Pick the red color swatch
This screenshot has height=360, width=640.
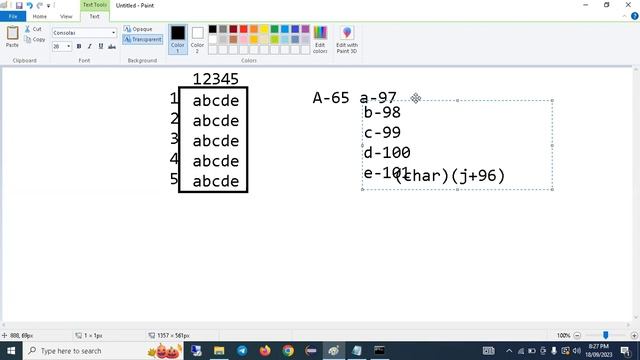click(243, 29)
